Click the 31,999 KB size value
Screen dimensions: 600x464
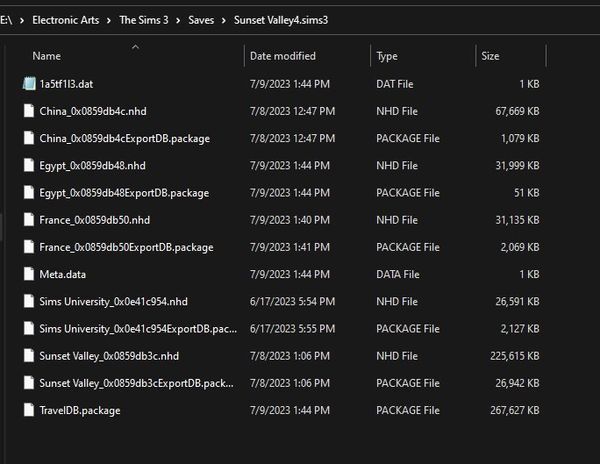pyautogui.click(x=517, y=165)
